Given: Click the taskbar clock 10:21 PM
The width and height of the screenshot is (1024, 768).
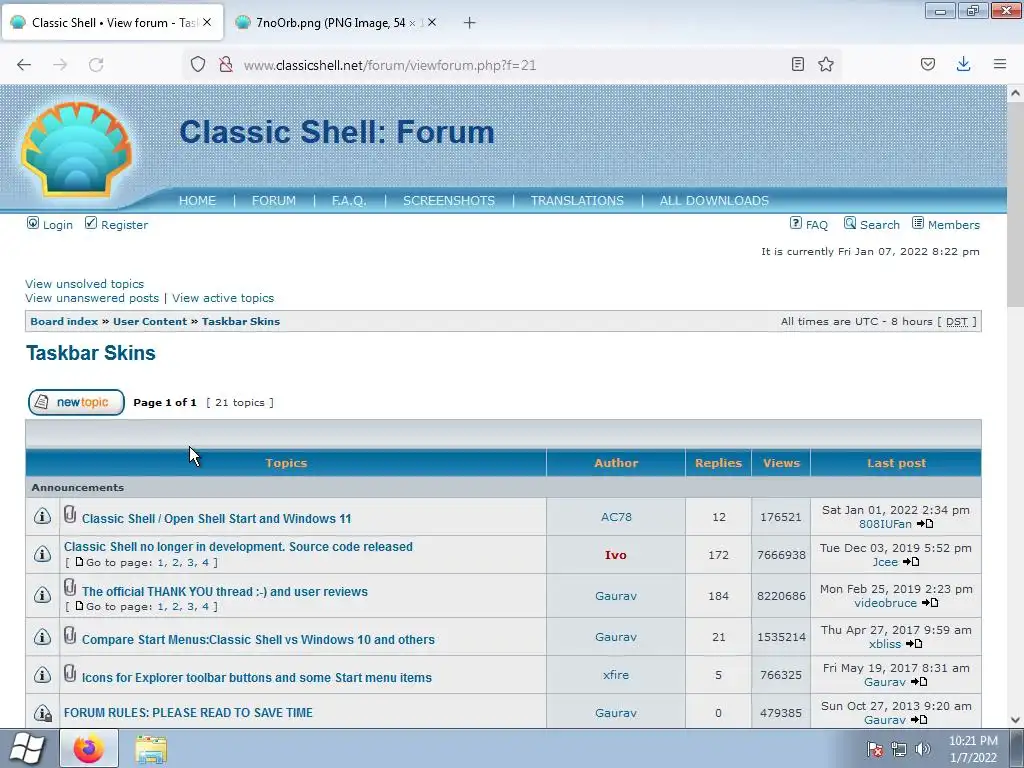Looking at the screenshot, I should 973,741.
